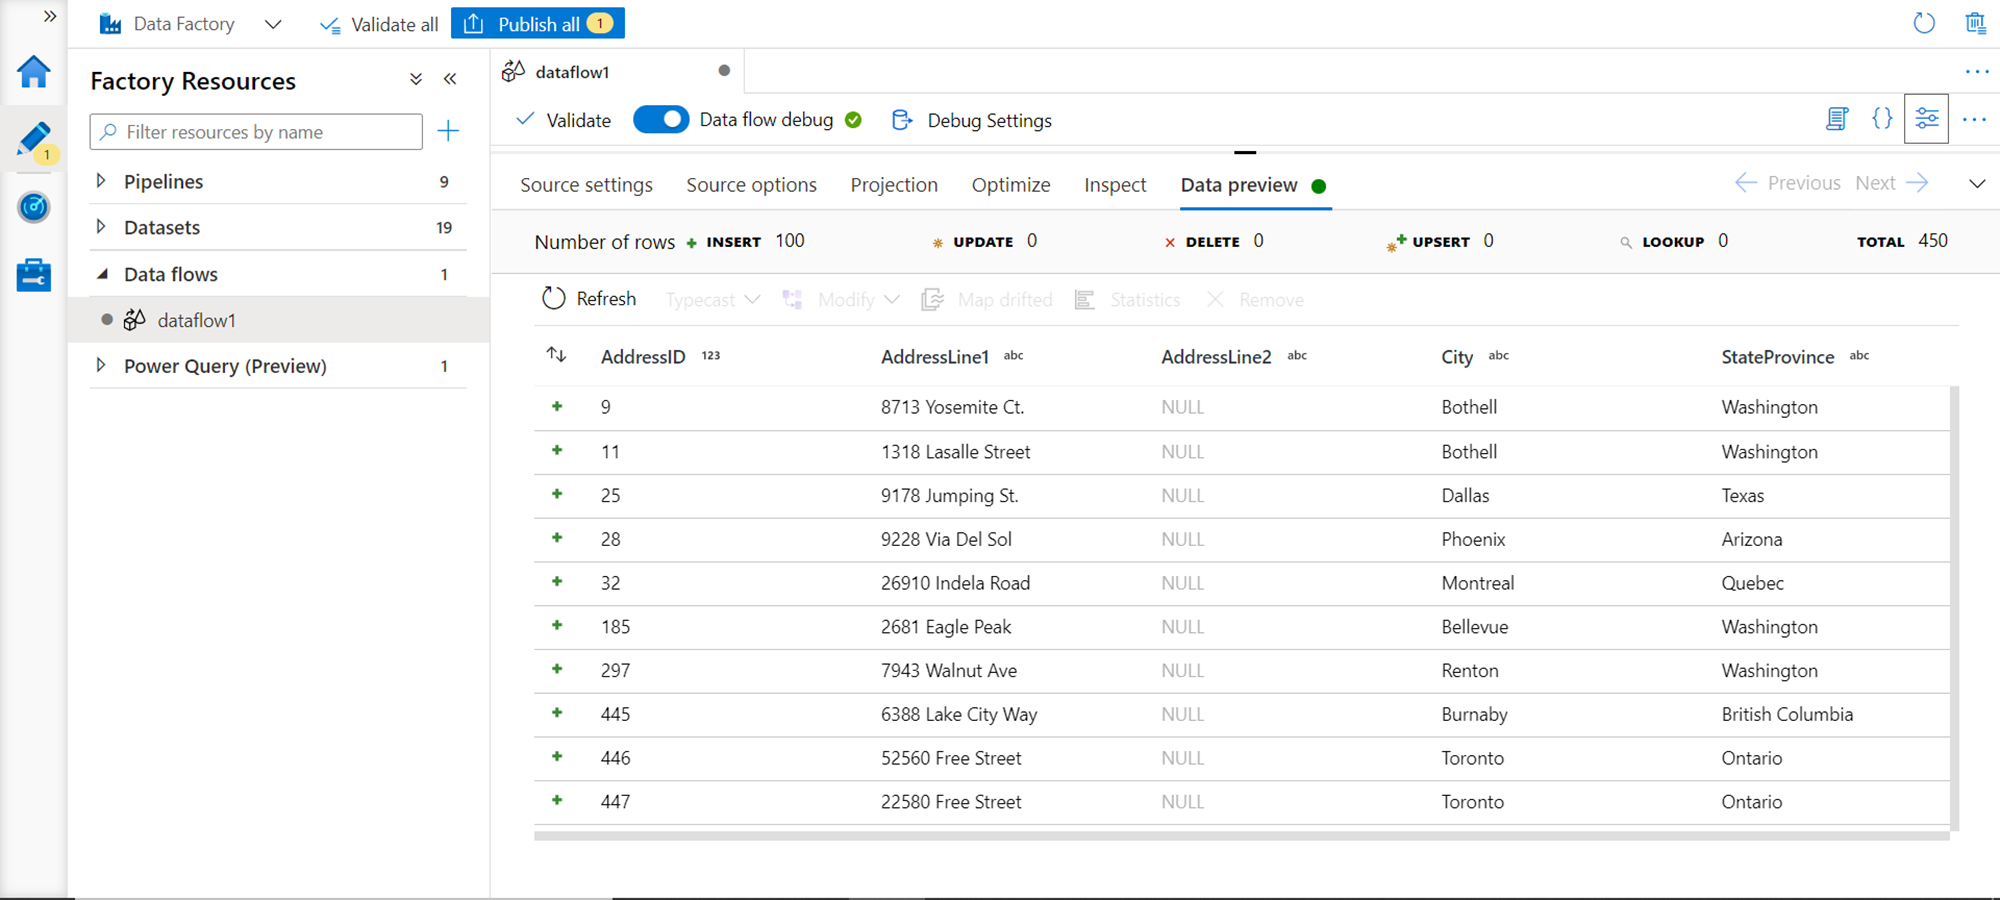This screenshot has height=900, width=2000.
Task: Click the Filter resources by name field
Action: [x=256, y=132]
